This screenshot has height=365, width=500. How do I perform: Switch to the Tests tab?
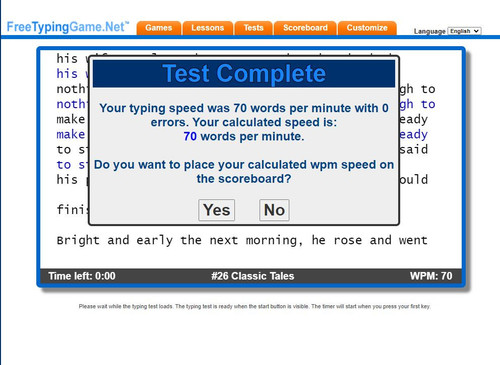point(254,28)
